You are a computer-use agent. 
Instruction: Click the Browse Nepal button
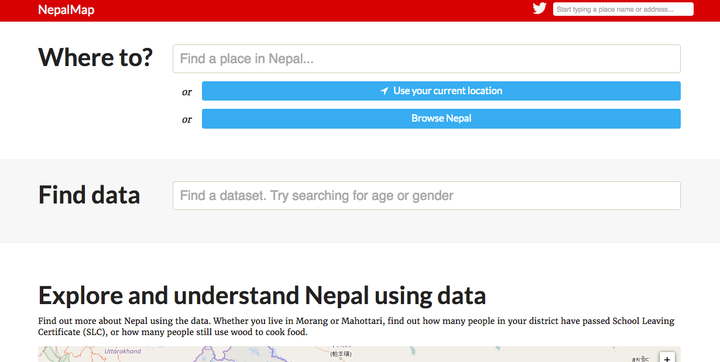[441, 119]
